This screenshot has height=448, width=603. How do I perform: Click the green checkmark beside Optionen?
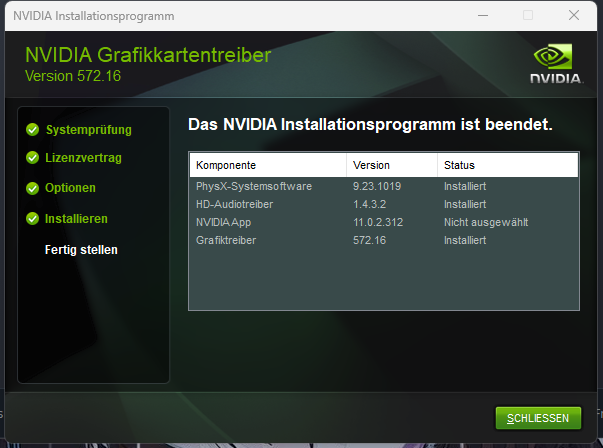tap(33, 188)
